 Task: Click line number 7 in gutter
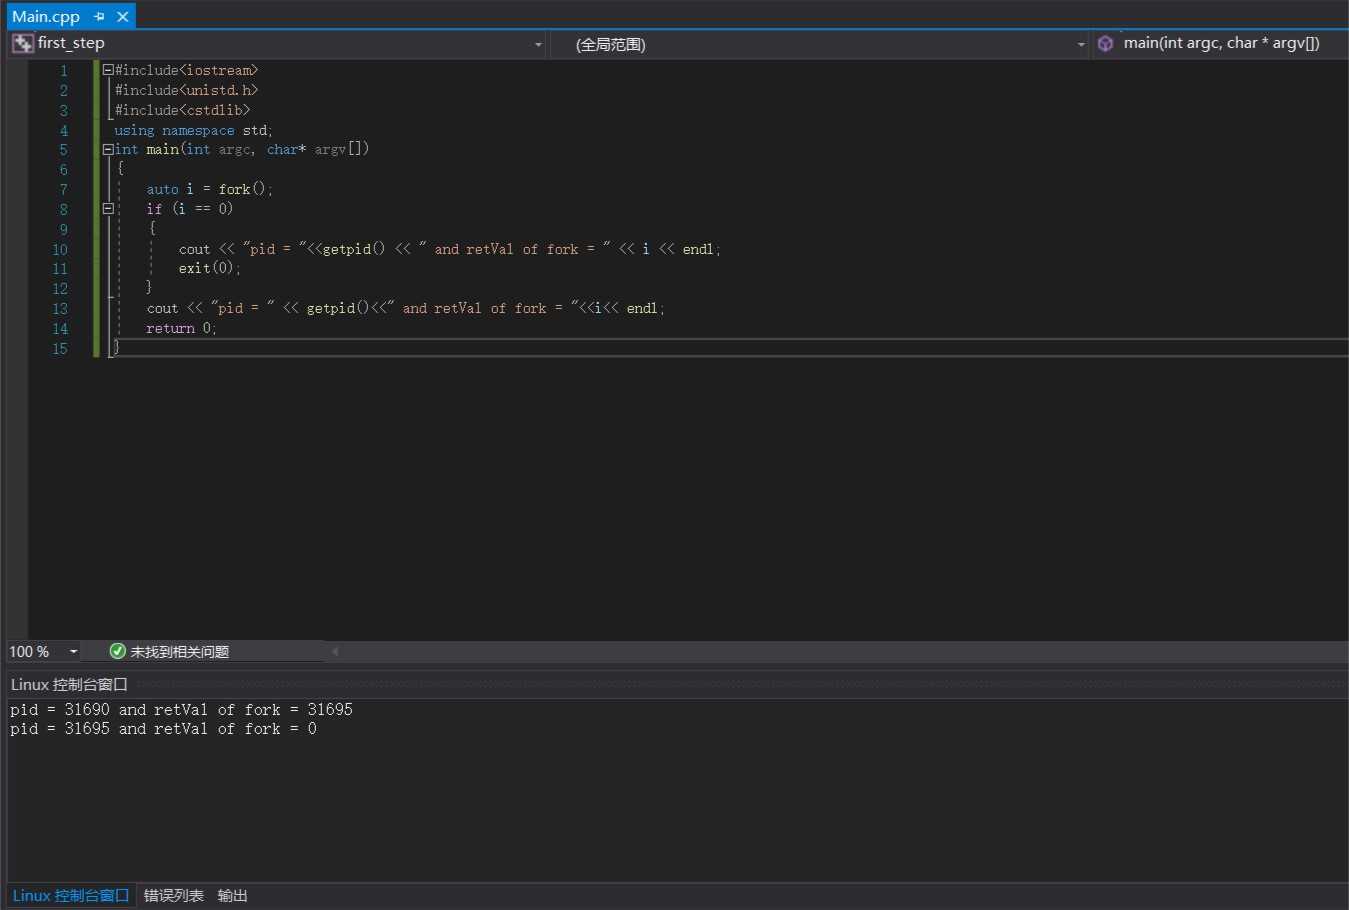click(63, 190)
